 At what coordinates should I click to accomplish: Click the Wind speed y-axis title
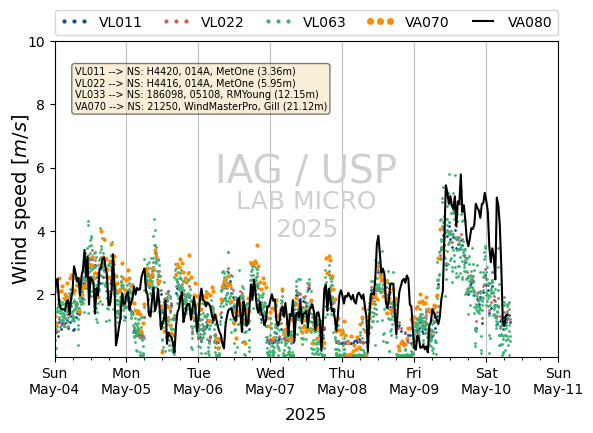[20, 200]
